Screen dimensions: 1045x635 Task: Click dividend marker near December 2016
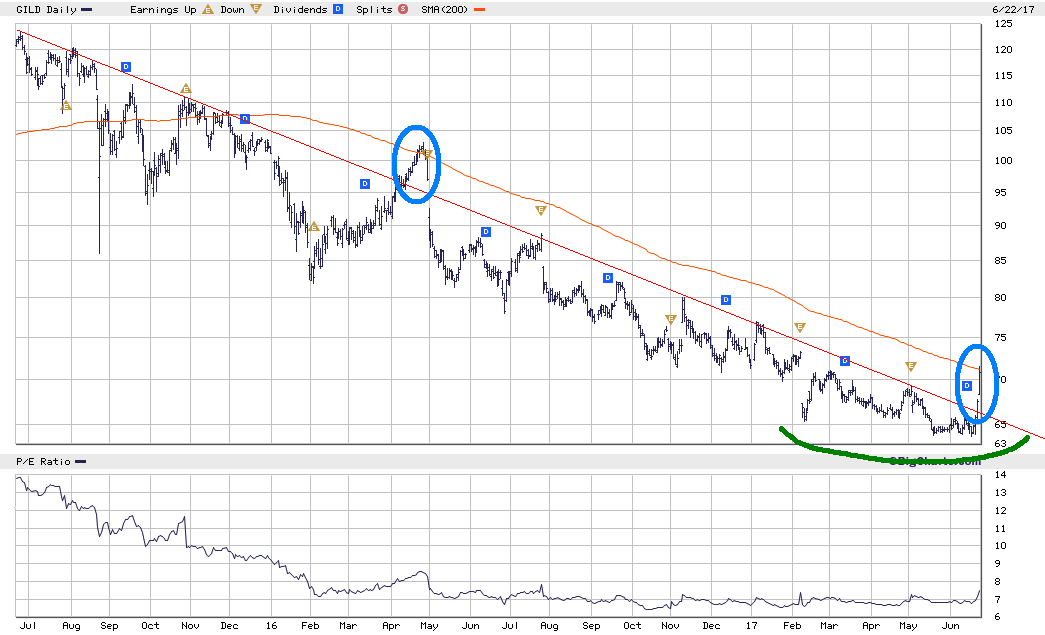click(x=726, y=300)
